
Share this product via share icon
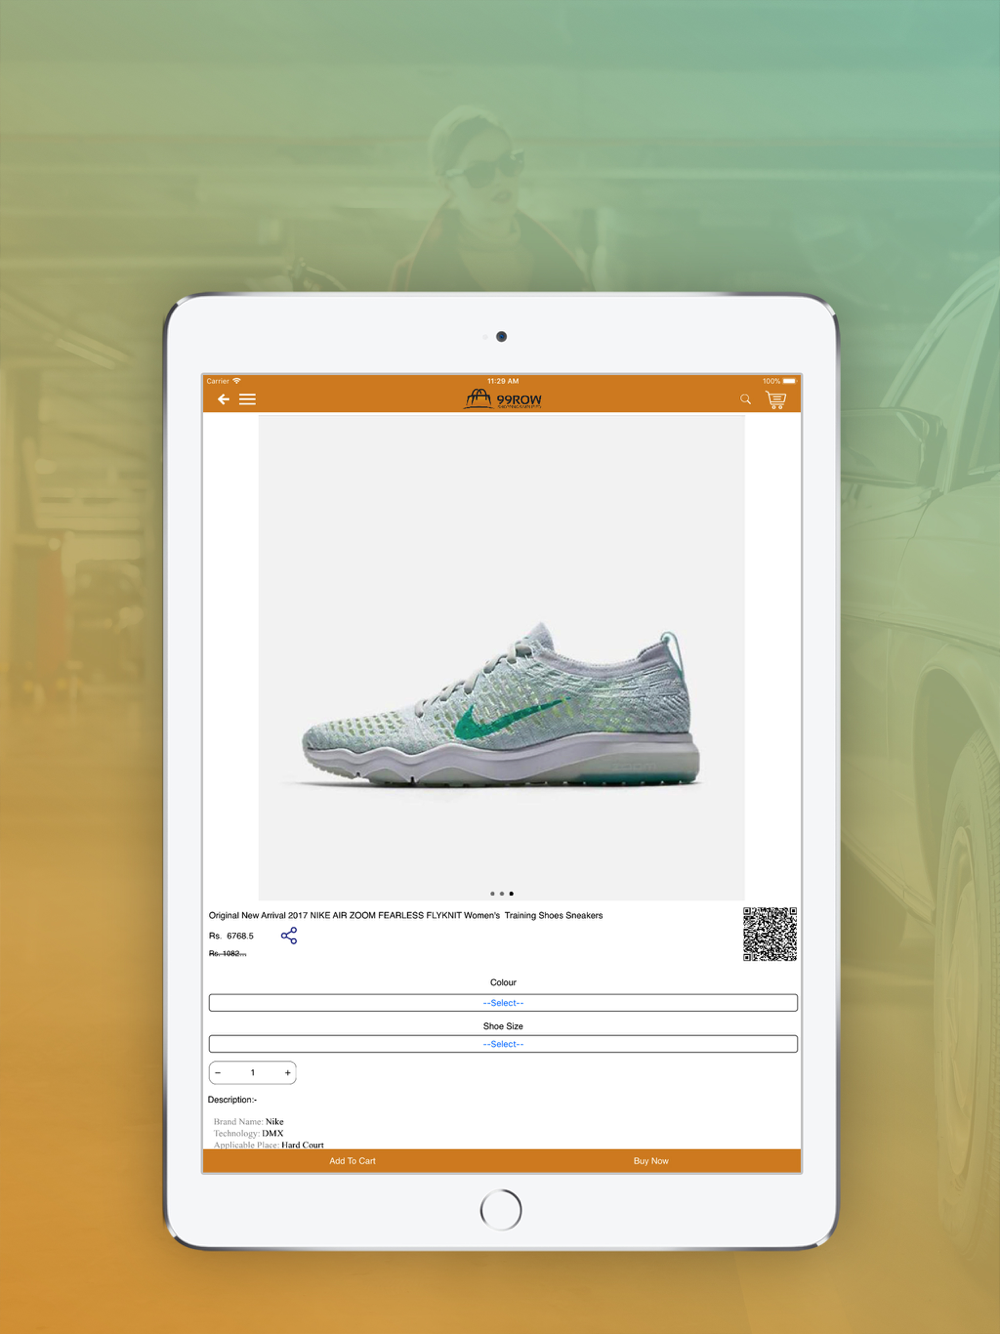click(289, 936)
